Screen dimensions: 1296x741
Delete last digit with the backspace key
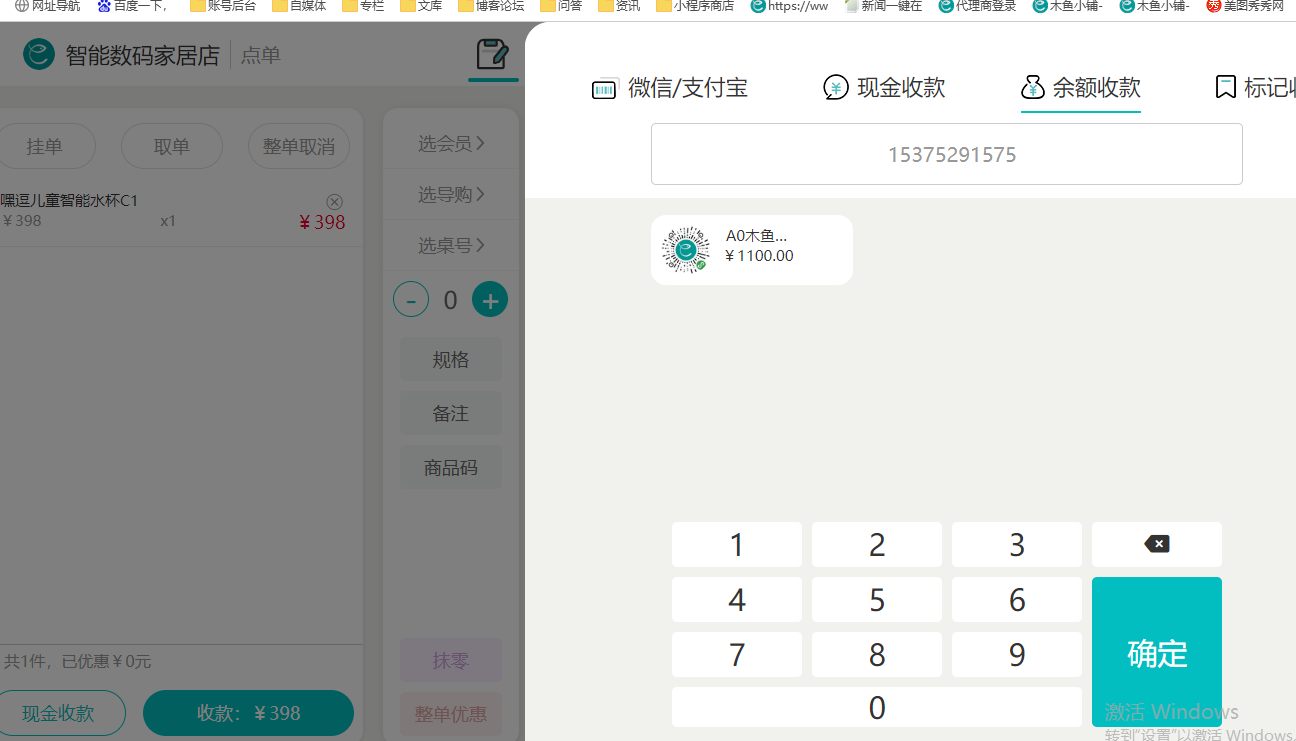coord(1157,544)
